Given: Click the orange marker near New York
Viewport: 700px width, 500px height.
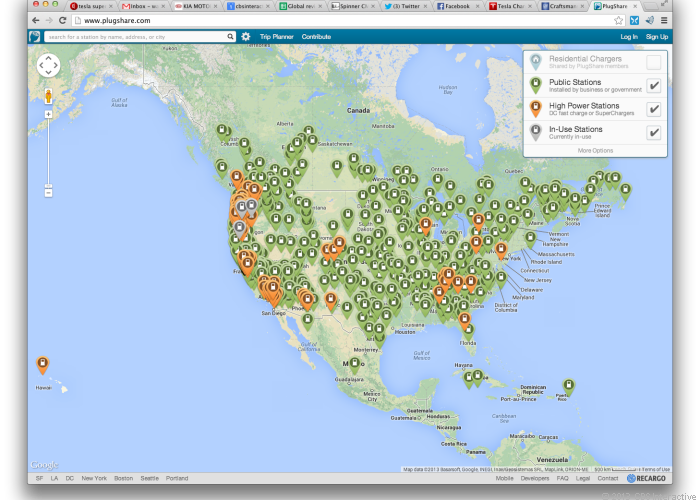Looking at the screenshot, I should click(x=501, y=250).
